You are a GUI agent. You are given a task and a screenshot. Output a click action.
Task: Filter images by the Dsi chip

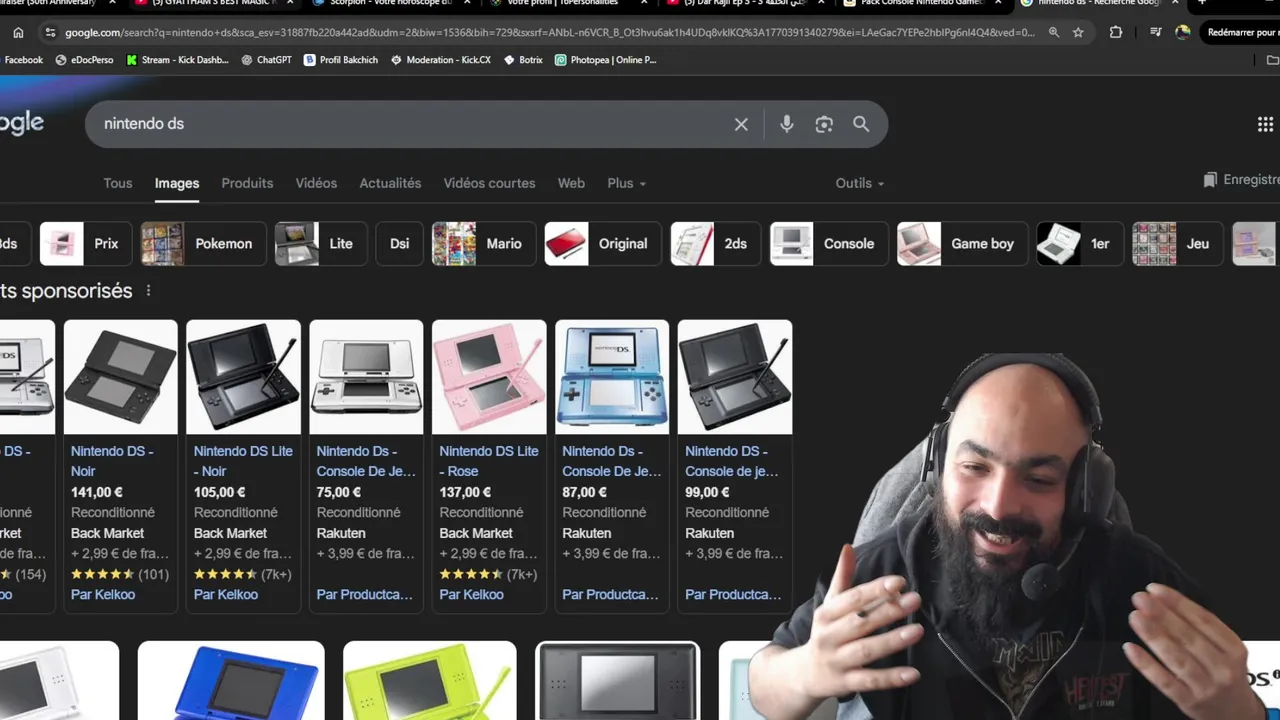[399, 243]
